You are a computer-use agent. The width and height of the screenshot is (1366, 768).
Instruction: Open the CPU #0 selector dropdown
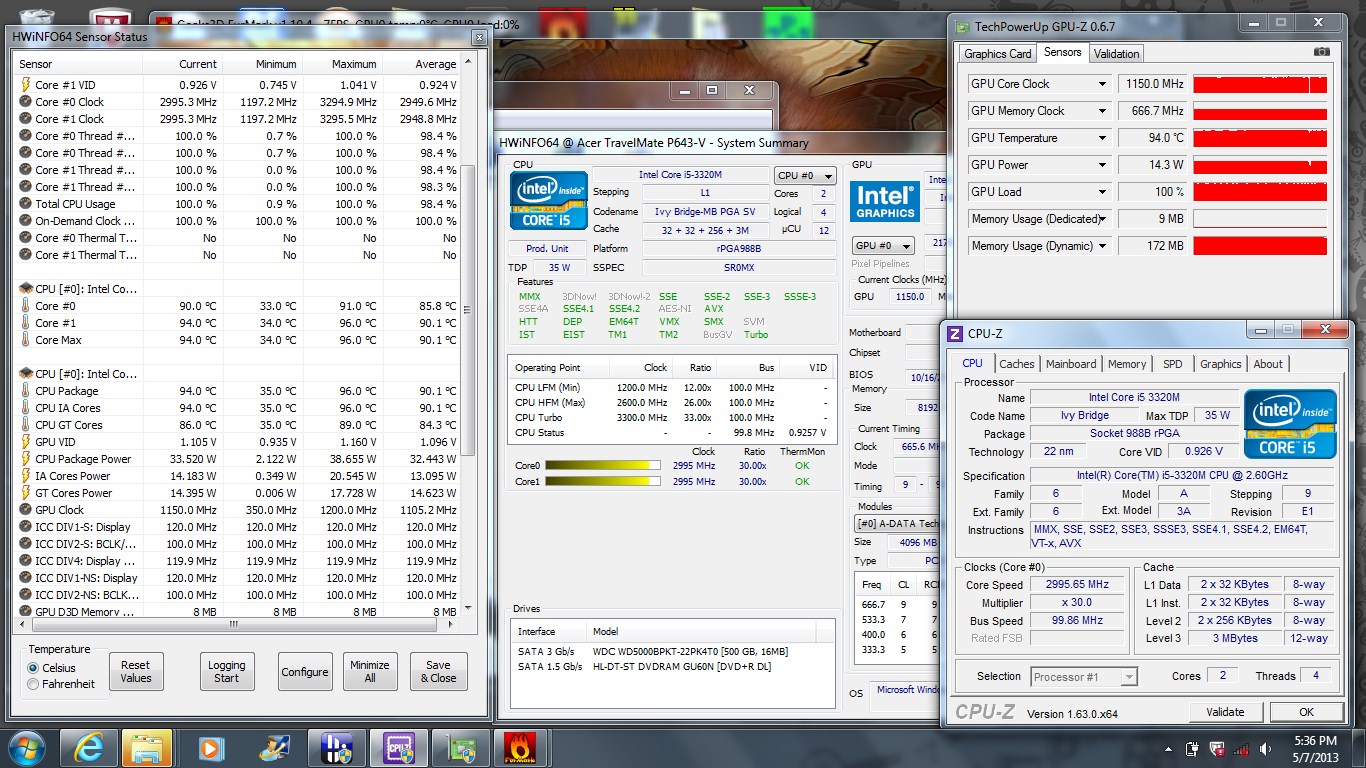point(805,175)
